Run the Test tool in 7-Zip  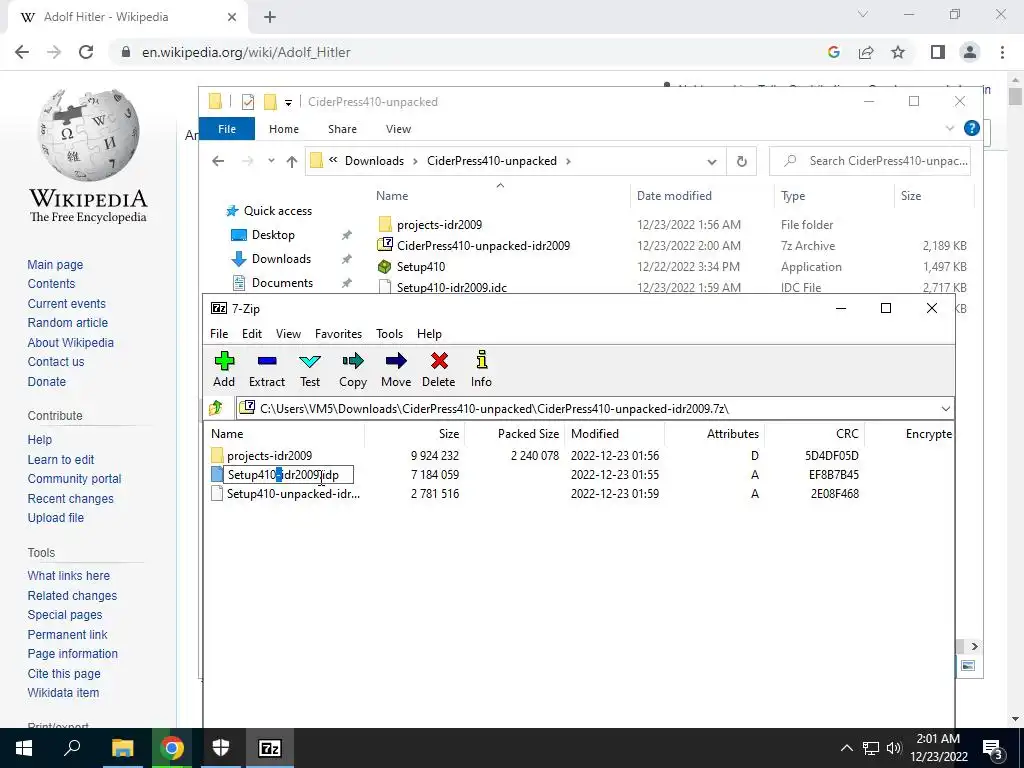[x=310, y=369]
